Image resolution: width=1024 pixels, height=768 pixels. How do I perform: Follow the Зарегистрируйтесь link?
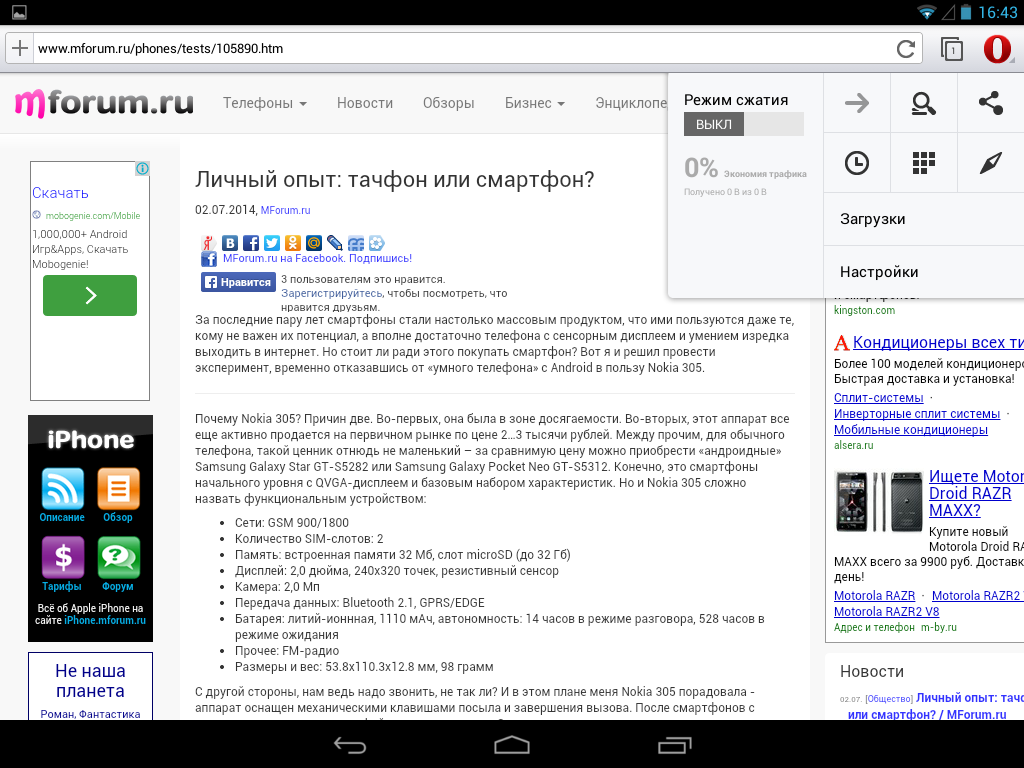332,293
